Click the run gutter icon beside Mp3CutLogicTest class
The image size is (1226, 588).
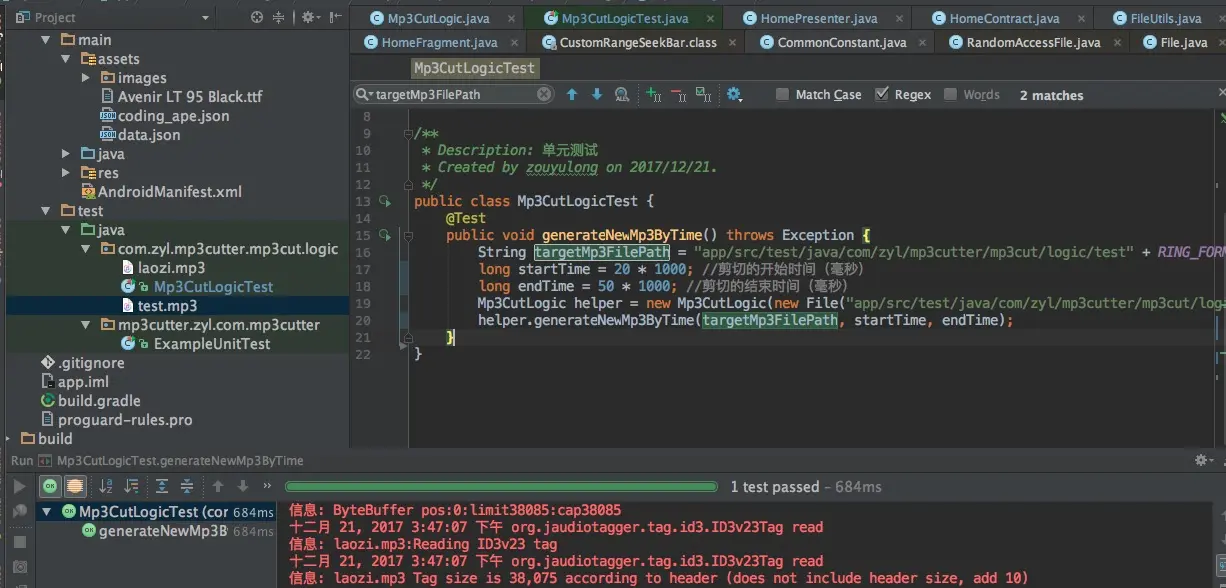tap(384, 201)
